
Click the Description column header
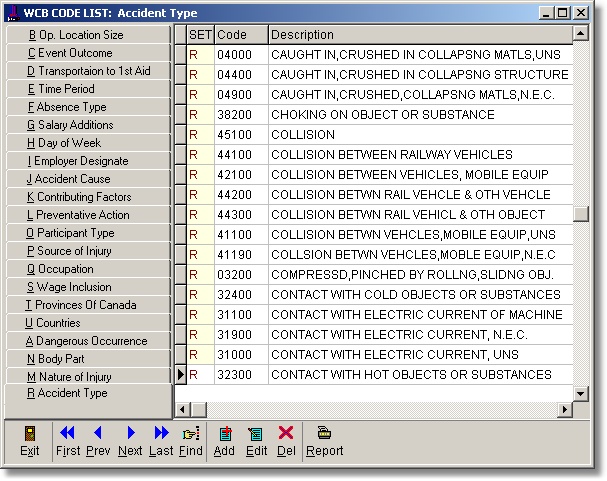[420, 35]
